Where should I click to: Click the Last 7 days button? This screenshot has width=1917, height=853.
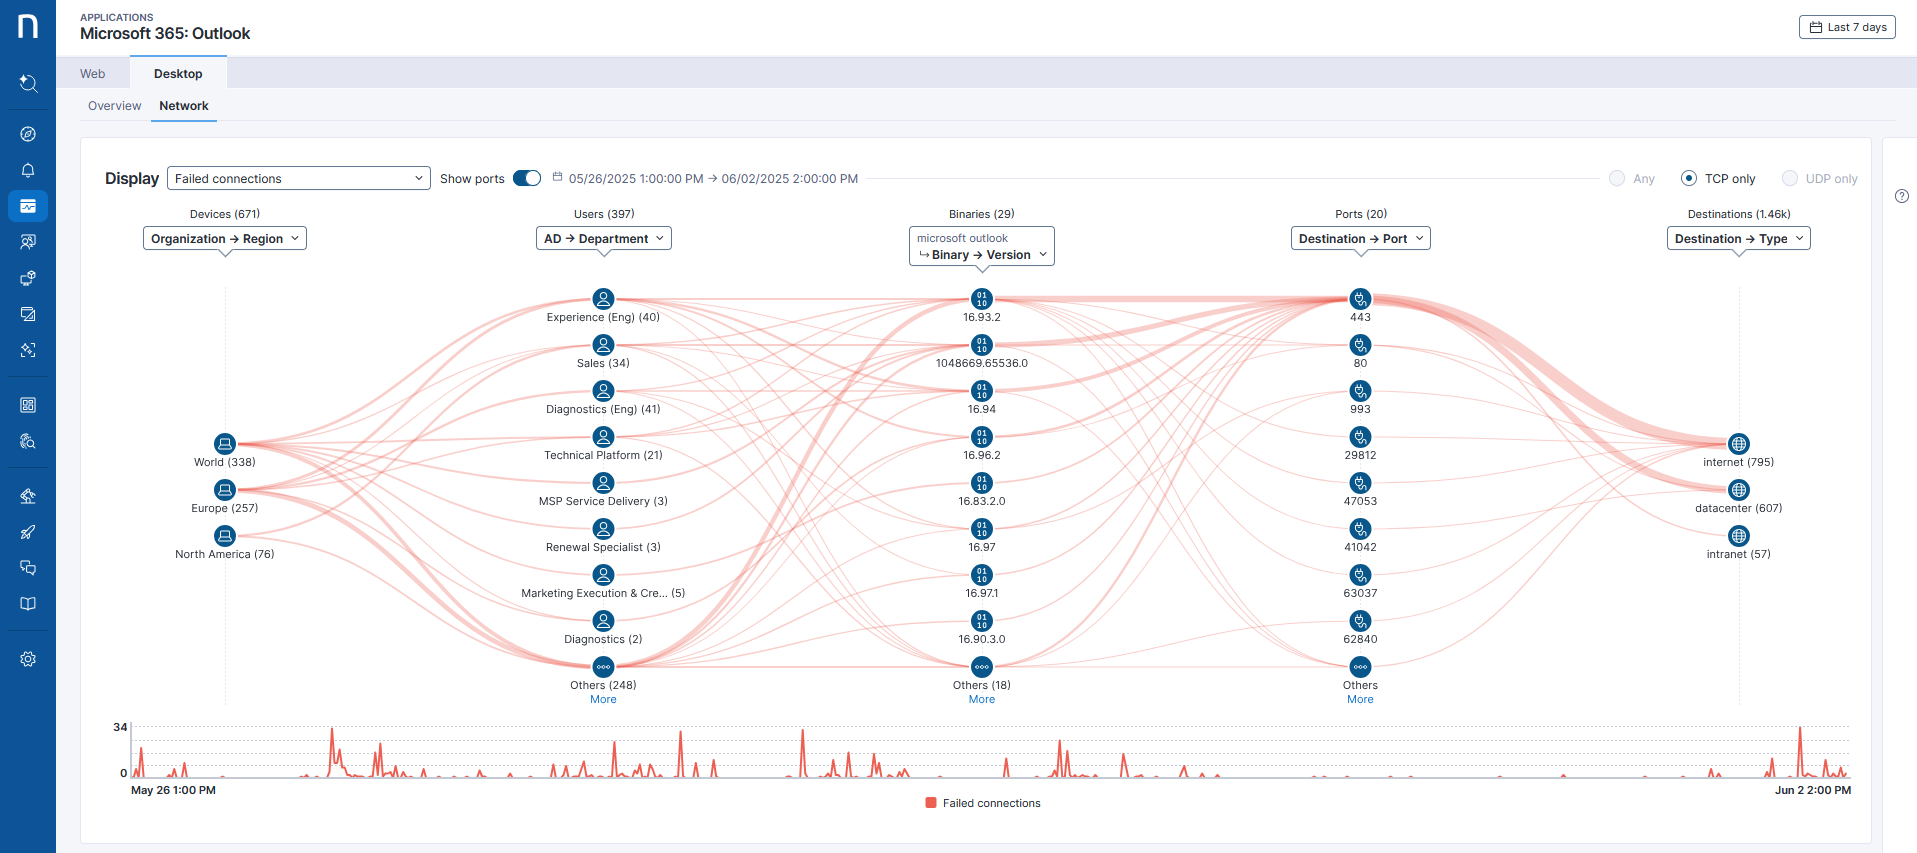[x=1847, y=27]
